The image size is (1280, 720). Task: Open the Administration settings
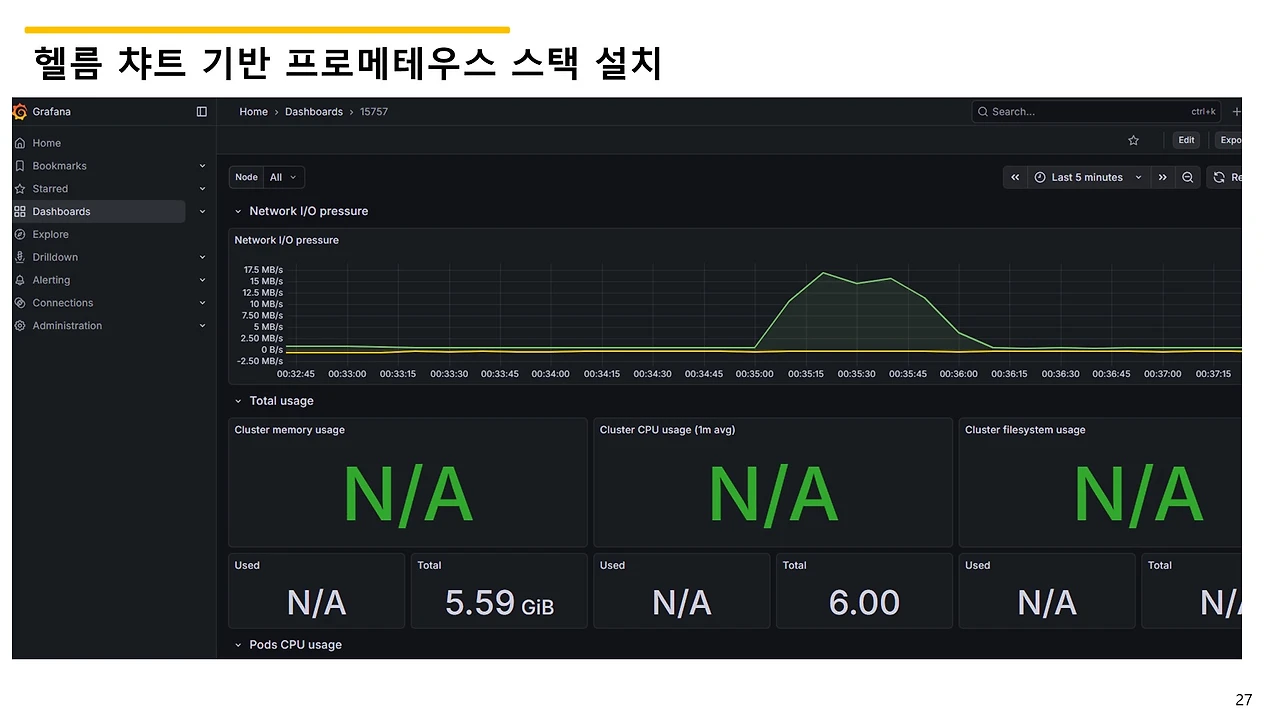click(x=67, y=325)
